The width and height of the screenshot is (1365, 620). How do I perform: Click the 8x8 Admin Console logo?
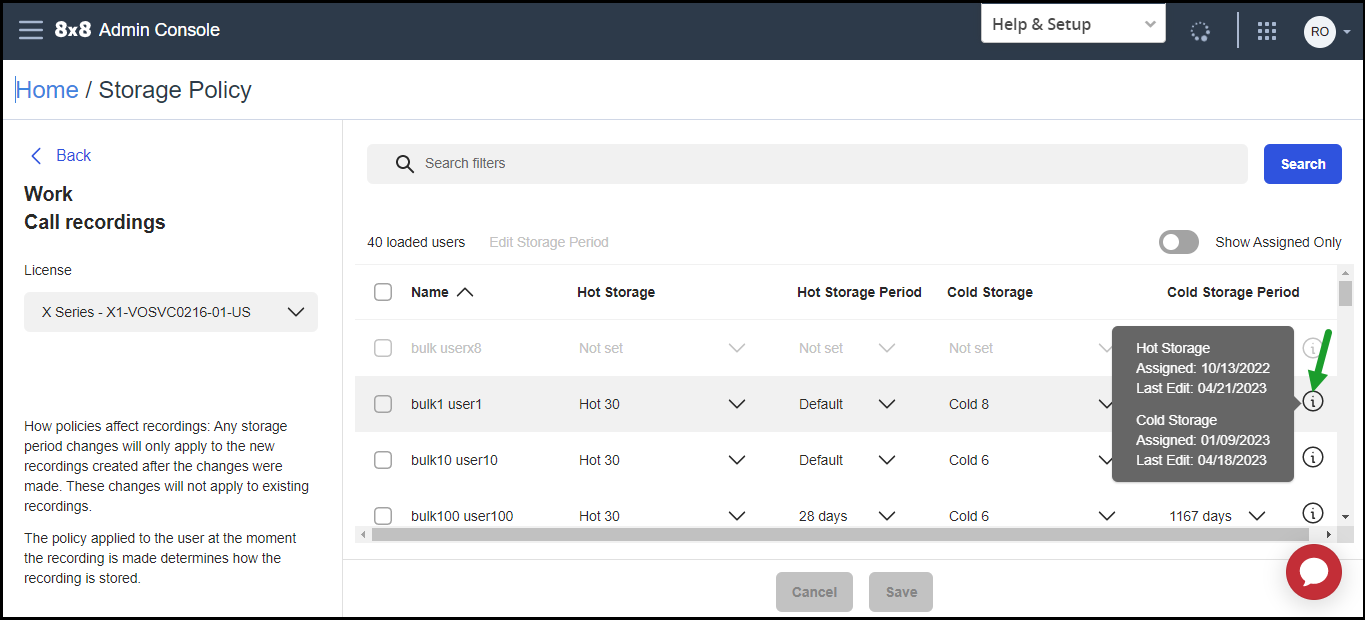click(137, 30)
